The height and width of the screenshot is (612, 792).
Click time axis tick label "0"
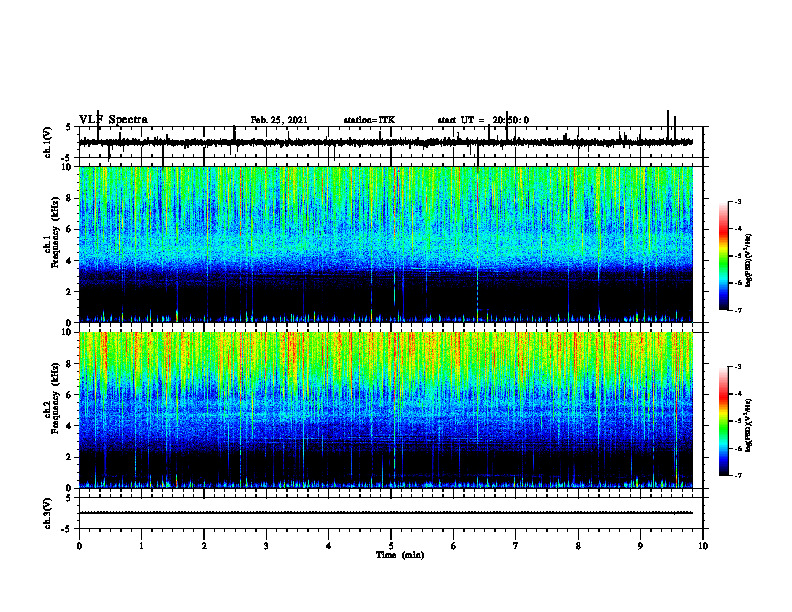pos(79,546)
